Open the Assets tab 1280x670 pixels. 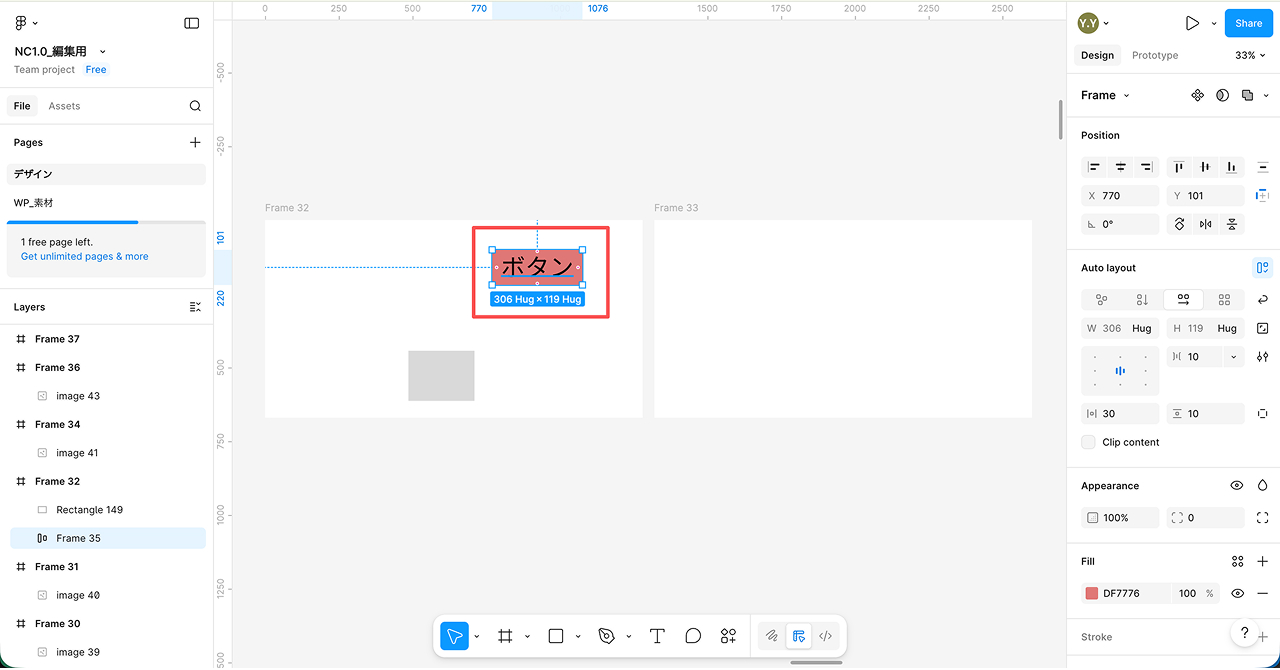tap(64, 106)
